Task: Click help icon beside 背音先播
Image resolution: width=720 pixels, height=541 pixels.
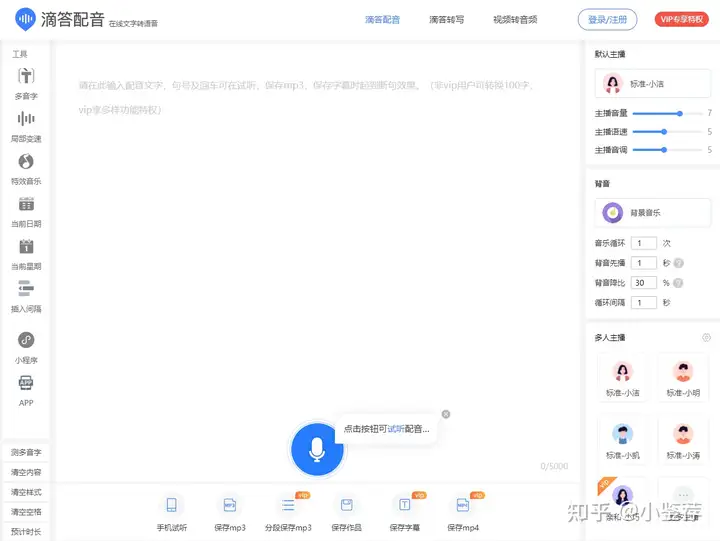Action: tap(679, 263)
